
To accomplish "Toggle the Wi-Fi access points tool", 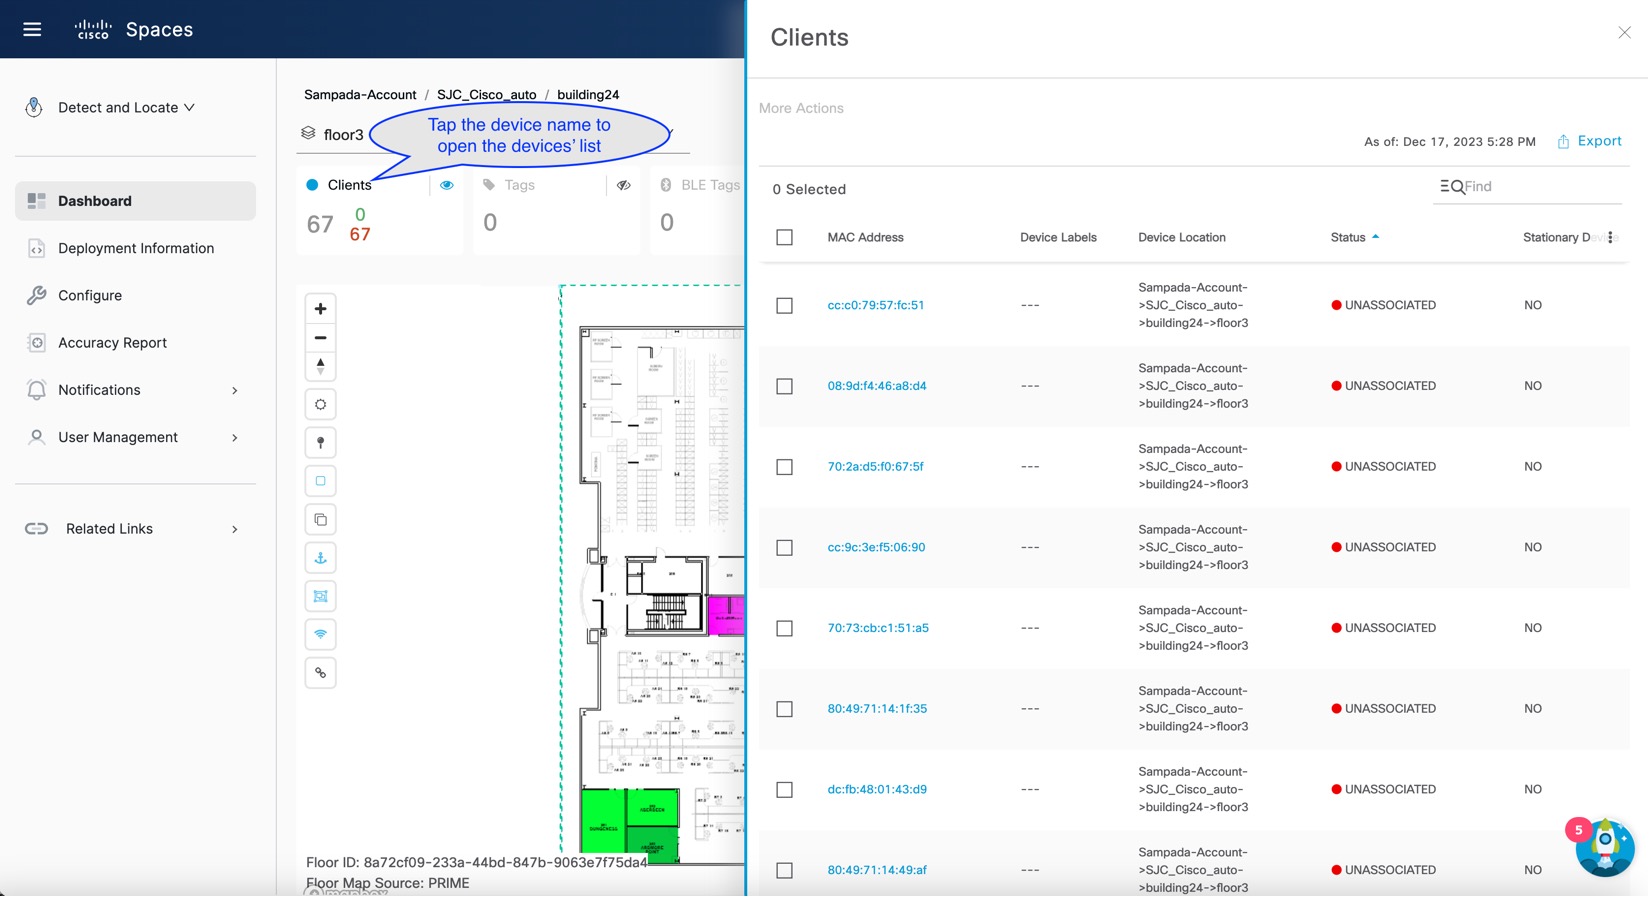I will [x=320, y=635].
